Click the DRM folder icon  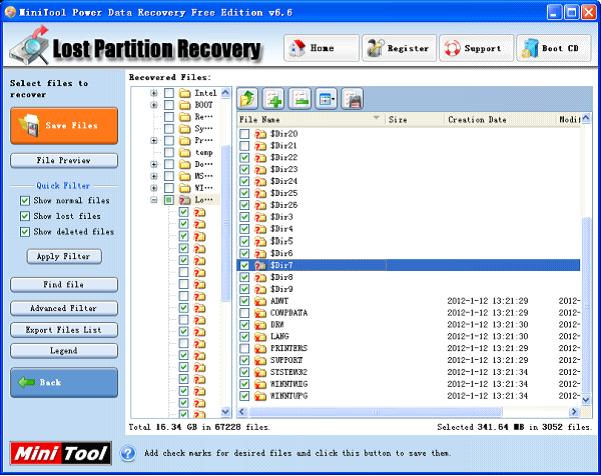[261, 325]
